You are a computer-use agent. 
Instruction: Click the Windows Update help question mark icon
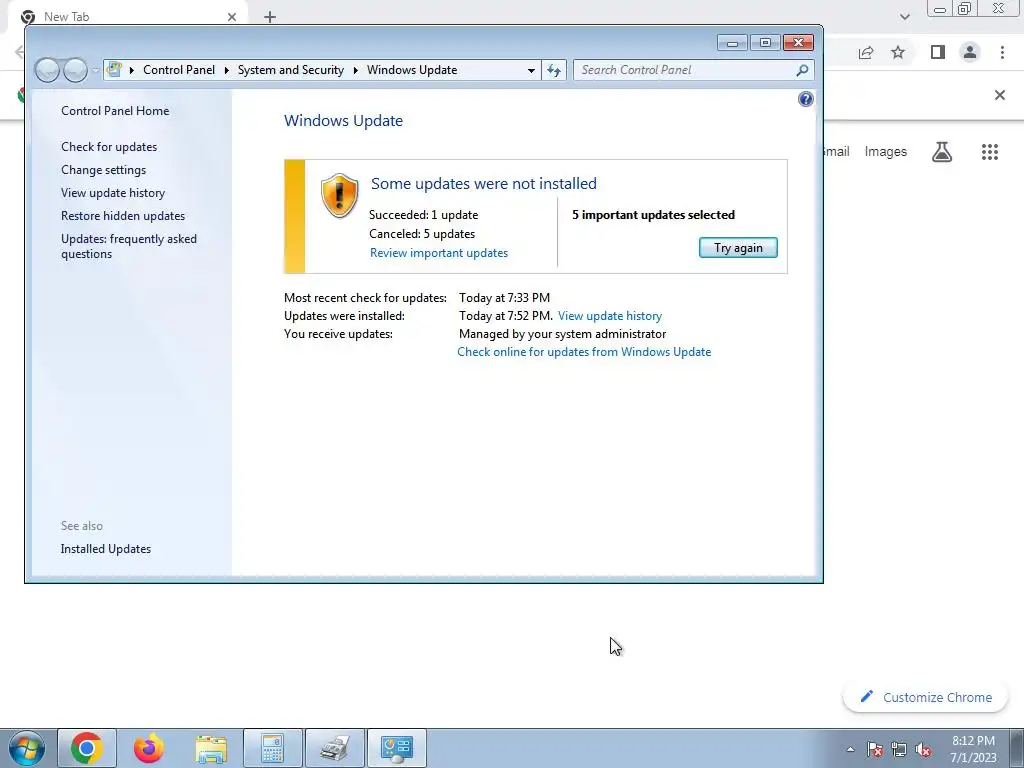tap(805, 99)
